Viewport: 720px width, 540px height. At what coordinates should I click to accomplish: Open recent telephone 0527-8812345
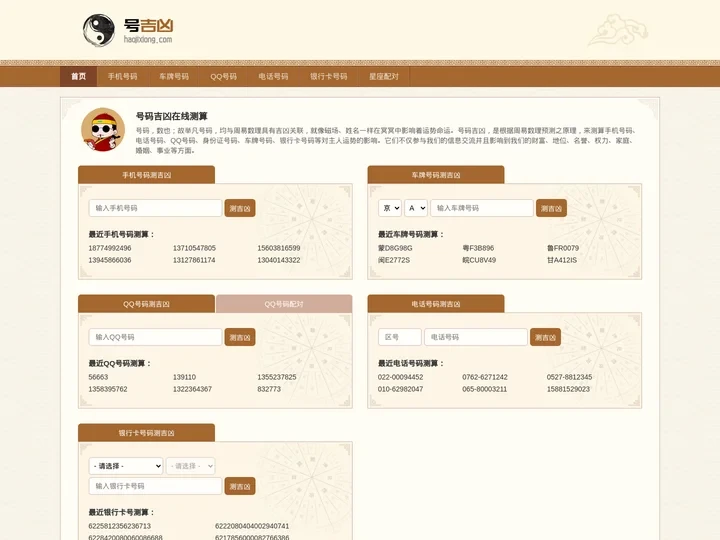coord(569,377)
